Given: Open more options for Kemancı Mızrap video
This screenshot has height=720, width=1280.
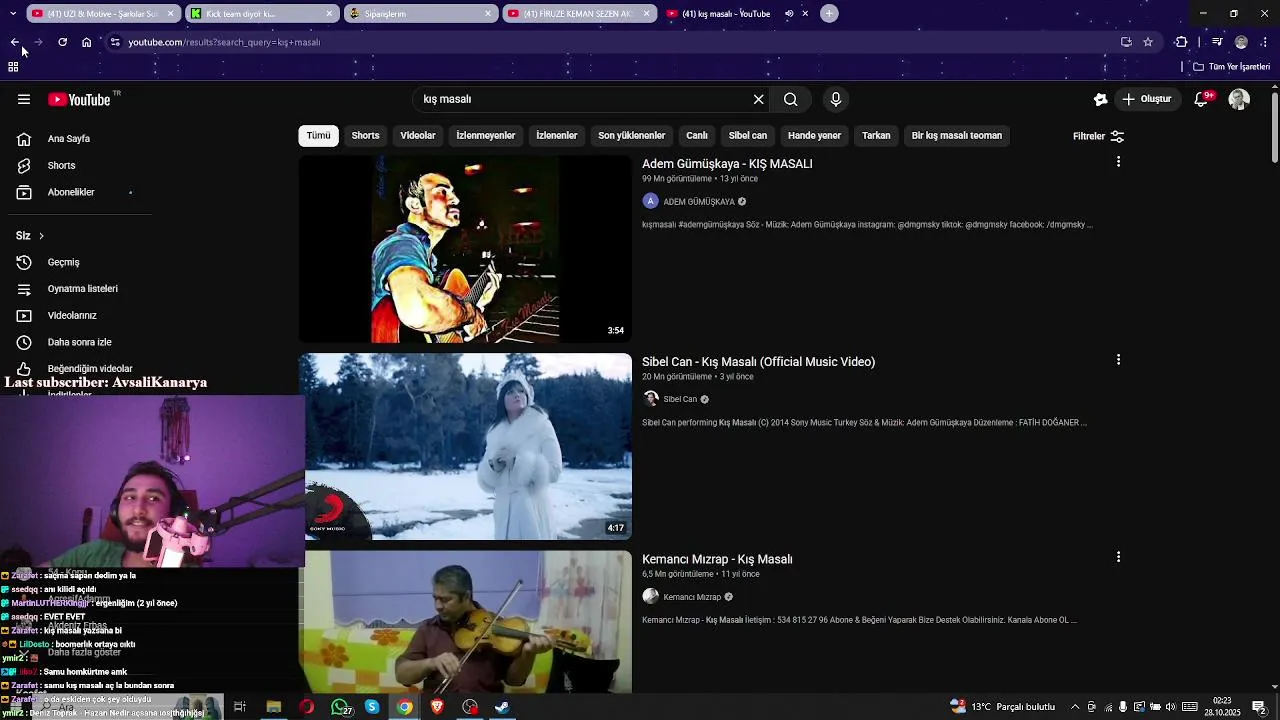Looking at the screenshot, I should pyautogui.click(x=1118, y=557).
